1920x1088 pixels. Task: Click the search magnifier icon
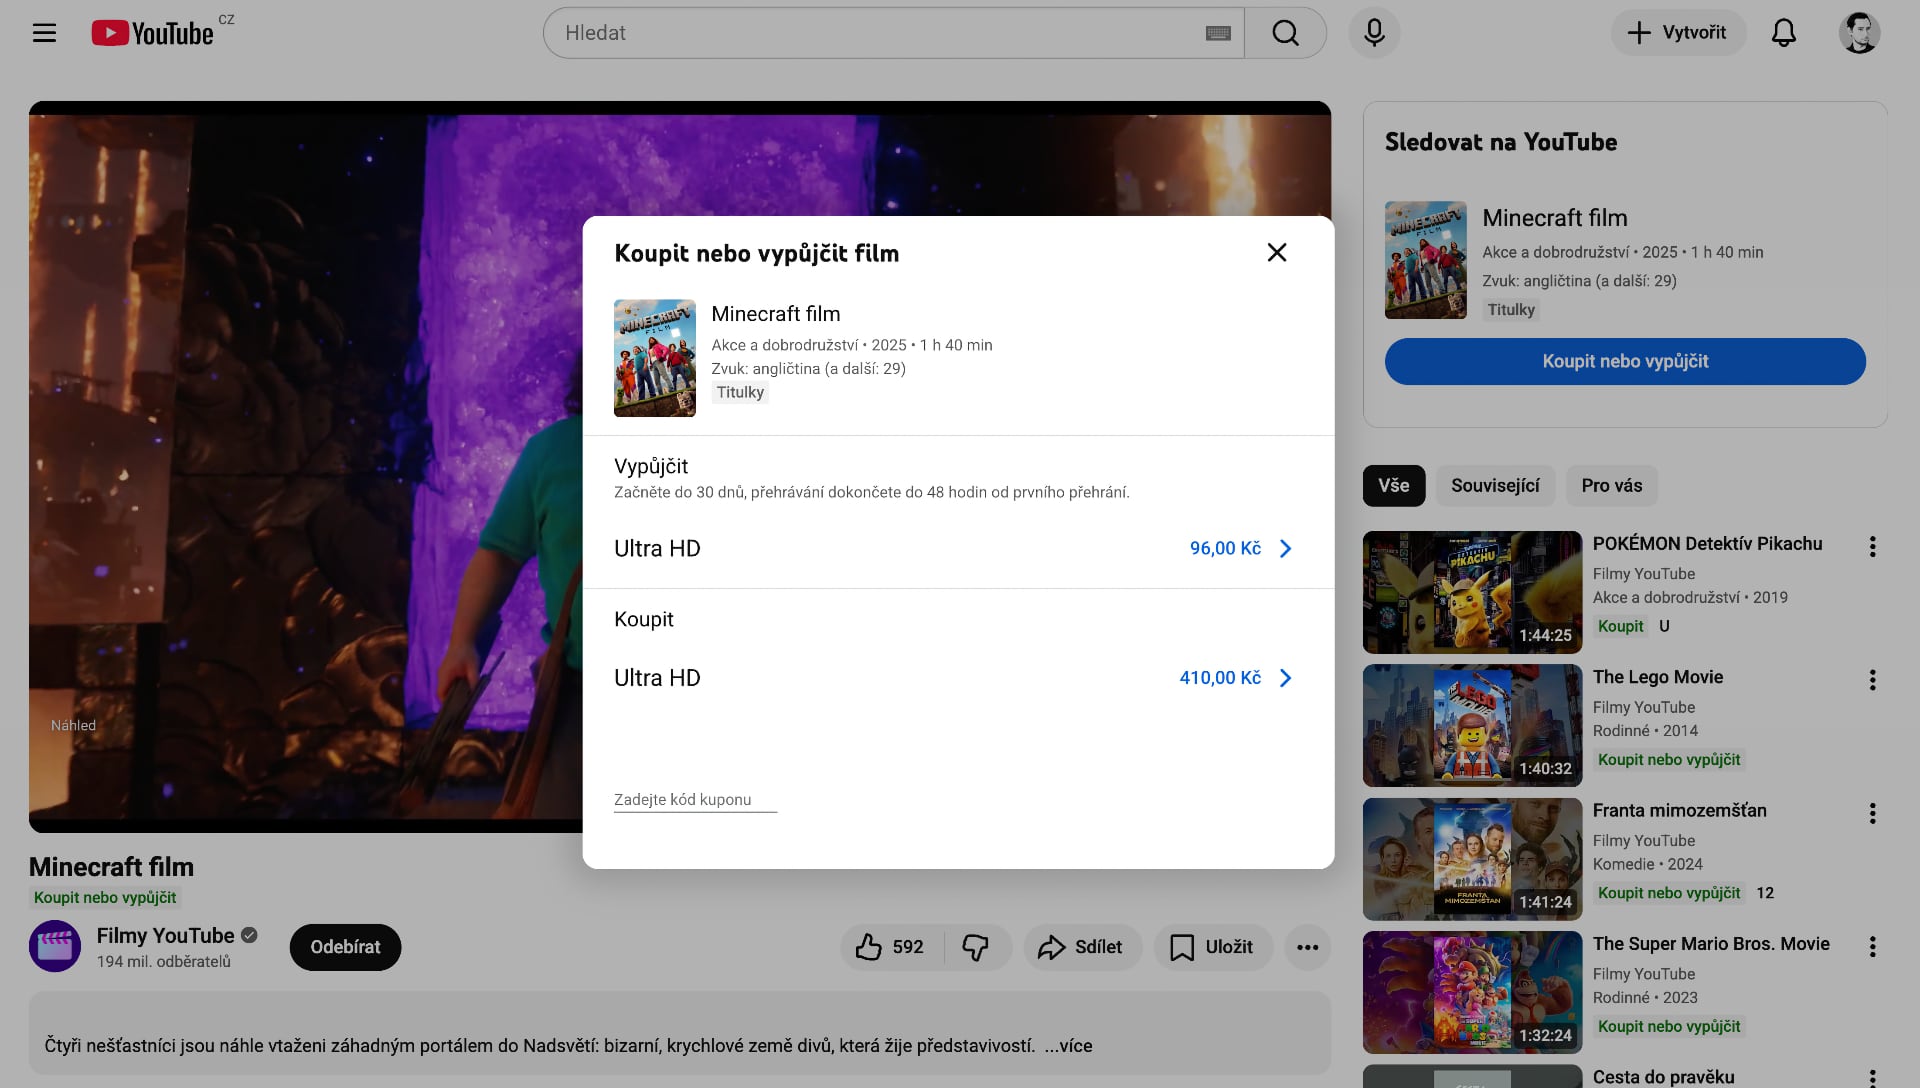tap(1285, 32)
